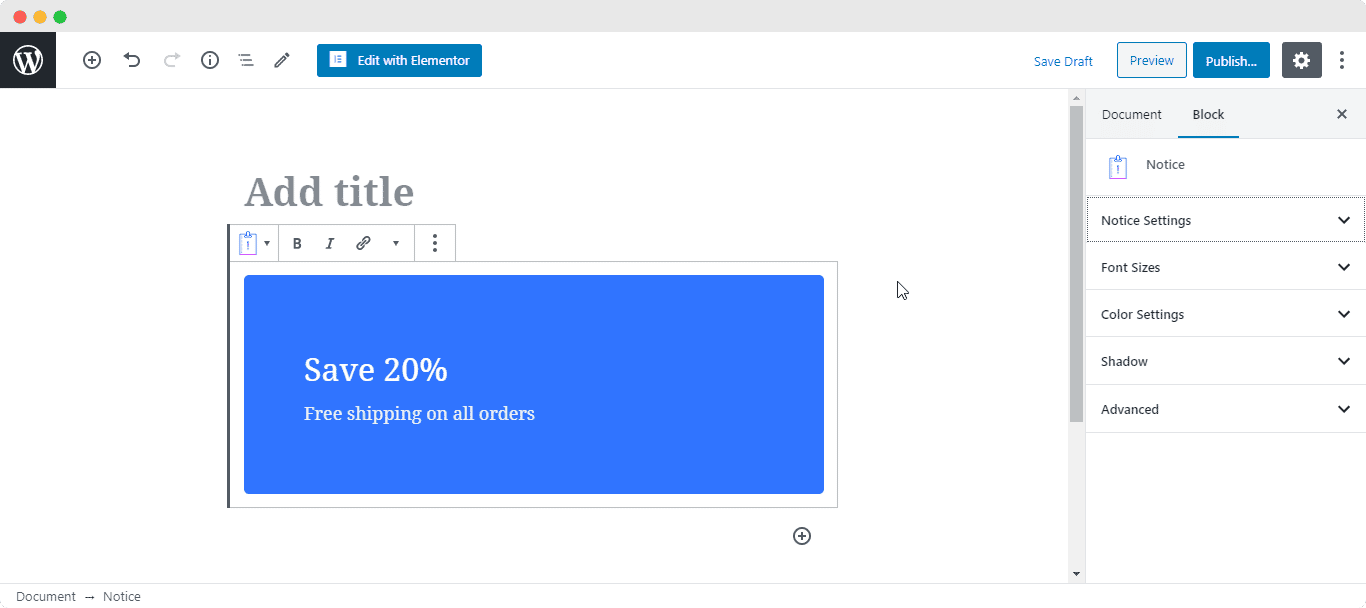Image resolution: width=1366 pixels, height=608 pixels.
Task: Expand the Color Settings panel
Action: tap(1225, 314)
